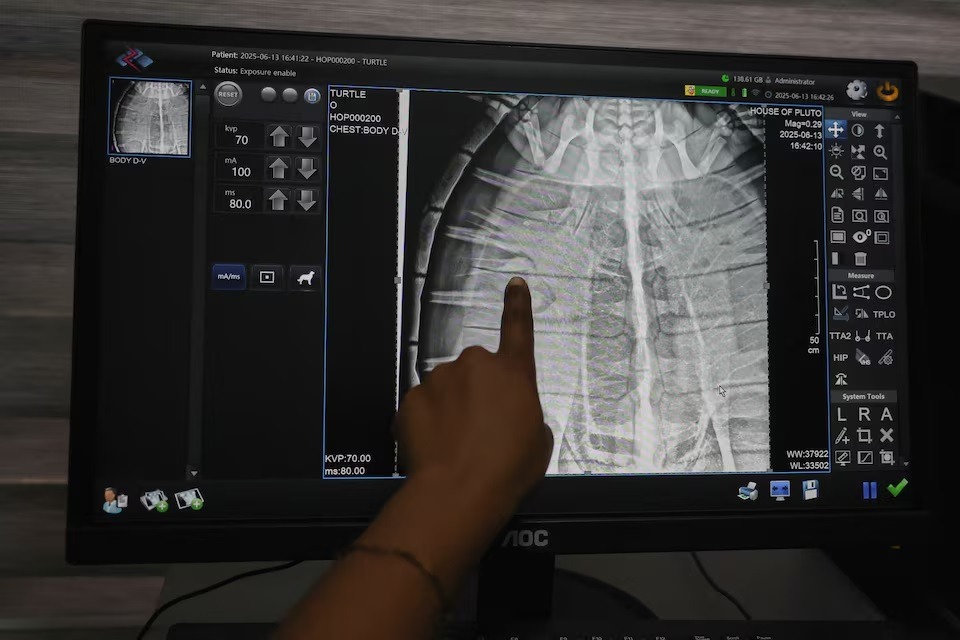Select the VHS heart score tool
This screenshot has width=960, height=640.
[x=863, y=358]
